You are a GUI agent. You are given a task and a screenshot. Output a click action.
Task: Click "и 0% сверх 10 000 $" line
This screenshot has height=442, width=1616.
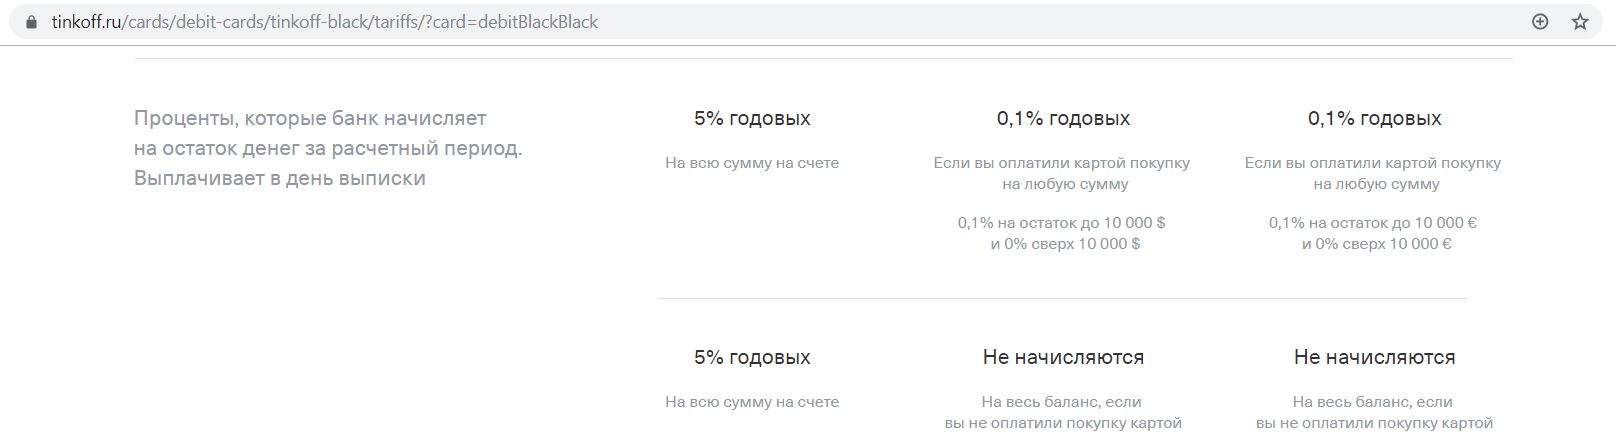(1065, 244)
